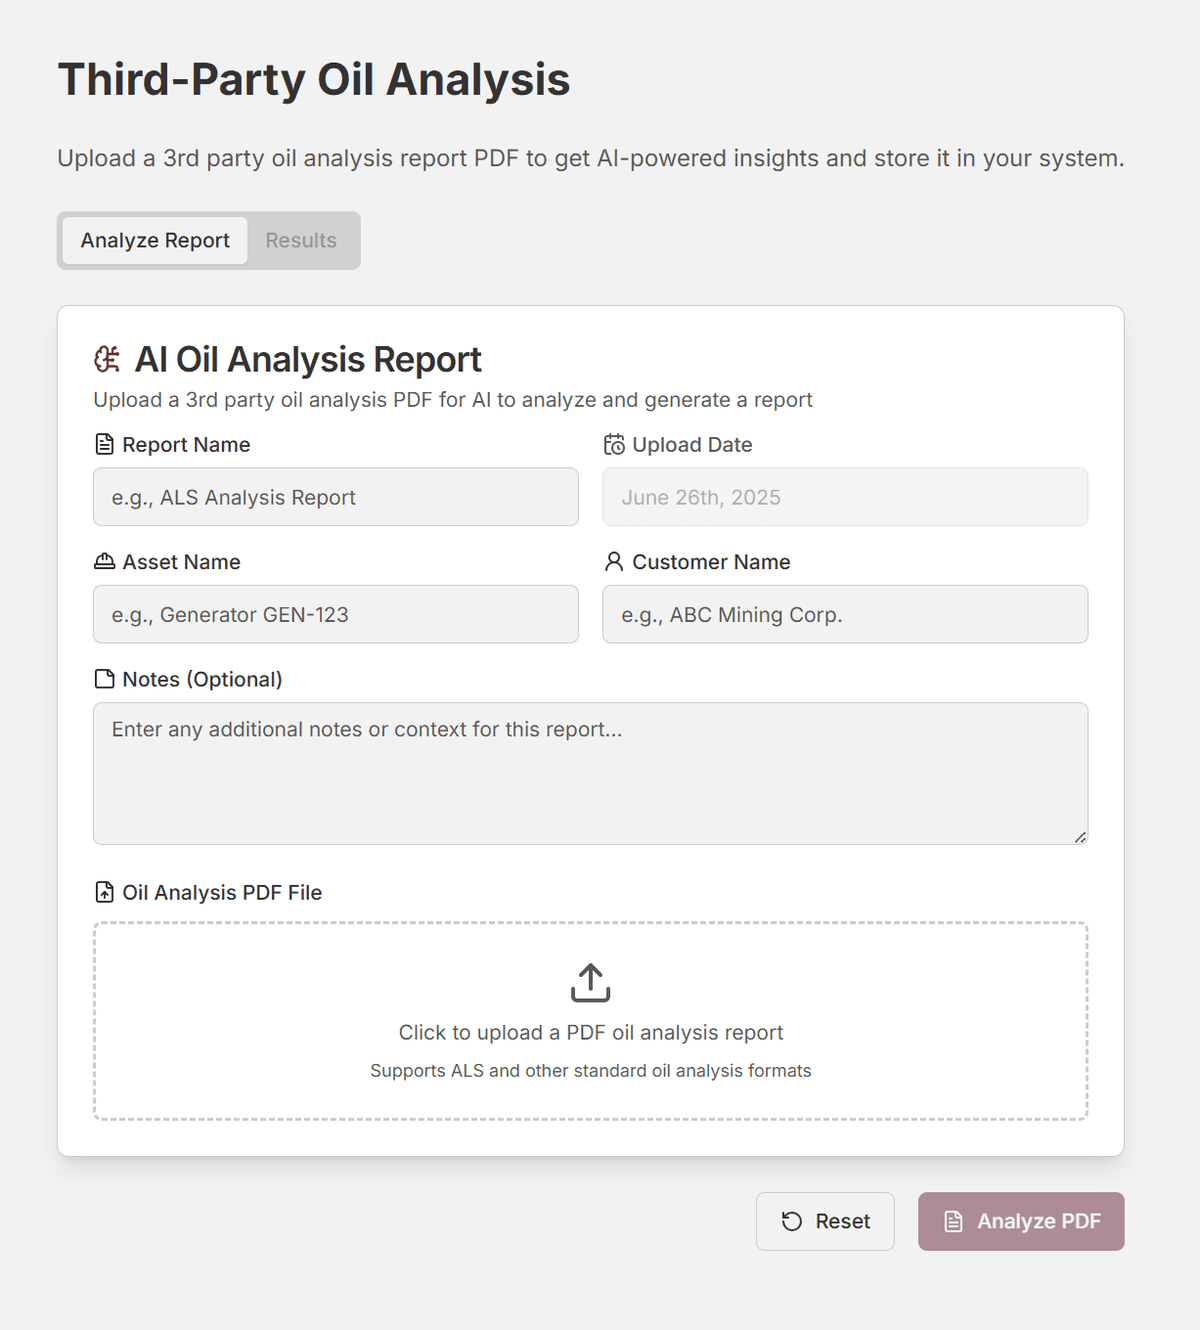The image size is (1200, 1330).
Task: Select the Customer Name input field
Action: (x=844, y=614)
